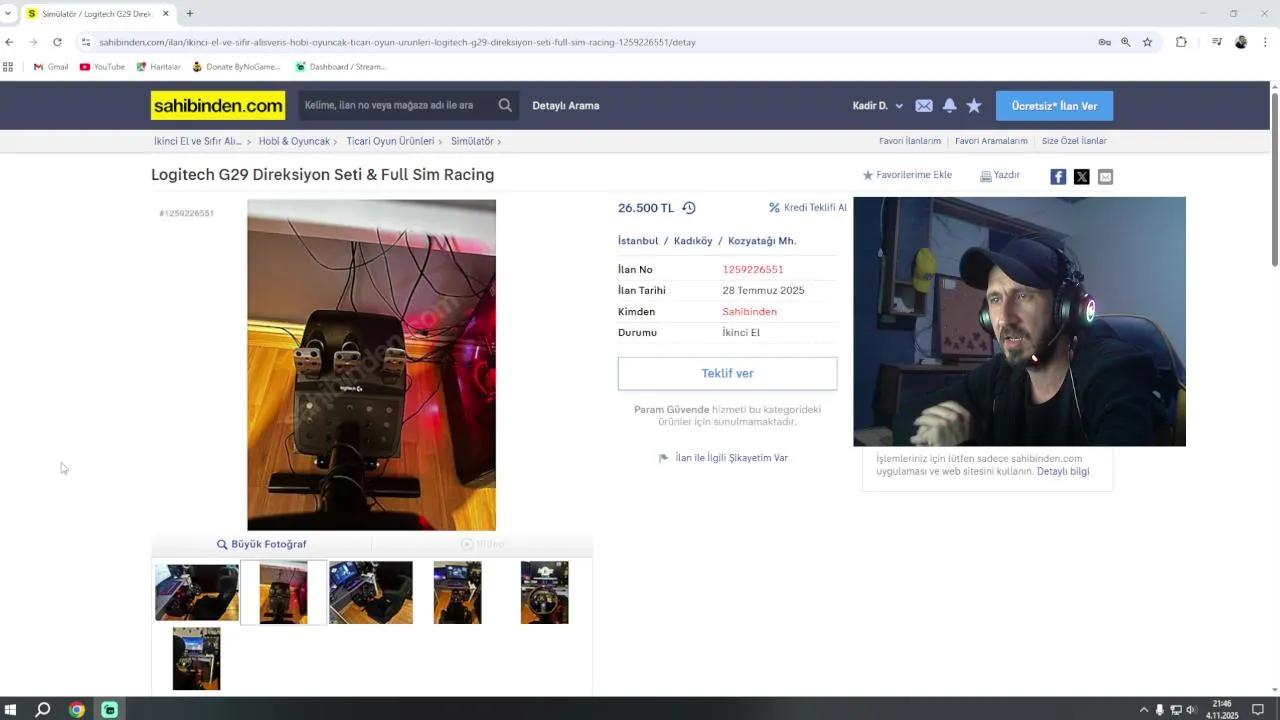Open Favori Aramalarım link
Screen dimensions: 1280x720
pos(991,141)
